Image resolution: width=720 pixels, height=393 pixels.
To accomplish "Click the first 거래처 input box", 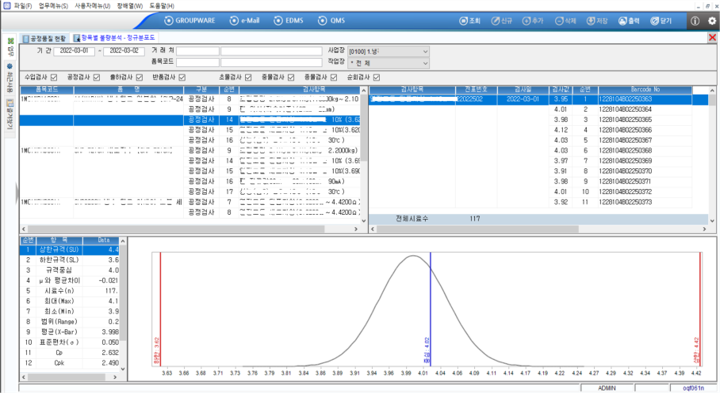I will point(198,51).
